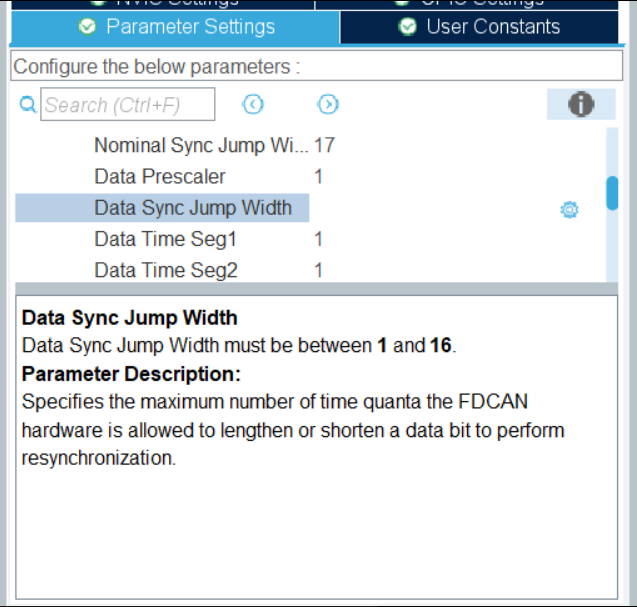This screenshot has width=637, height=607.
Task: Go to next search result arrow
Action: 328,104
